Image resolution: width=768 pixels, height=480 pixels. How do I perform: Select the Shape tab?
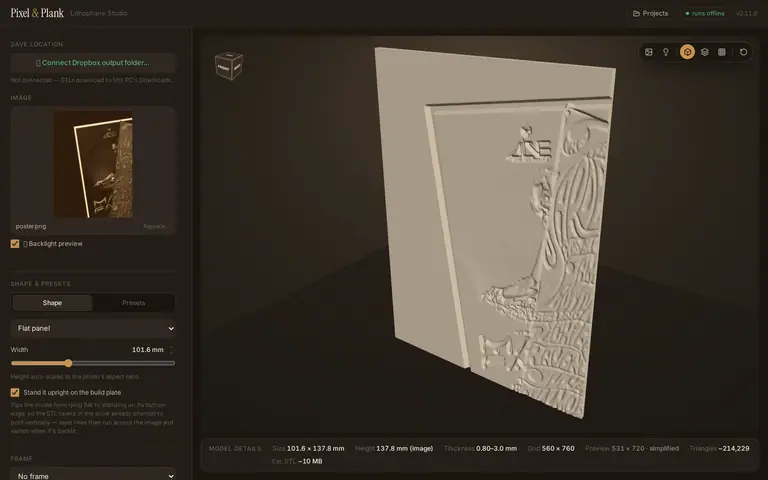pyautogui.click(x=52, y=303)
